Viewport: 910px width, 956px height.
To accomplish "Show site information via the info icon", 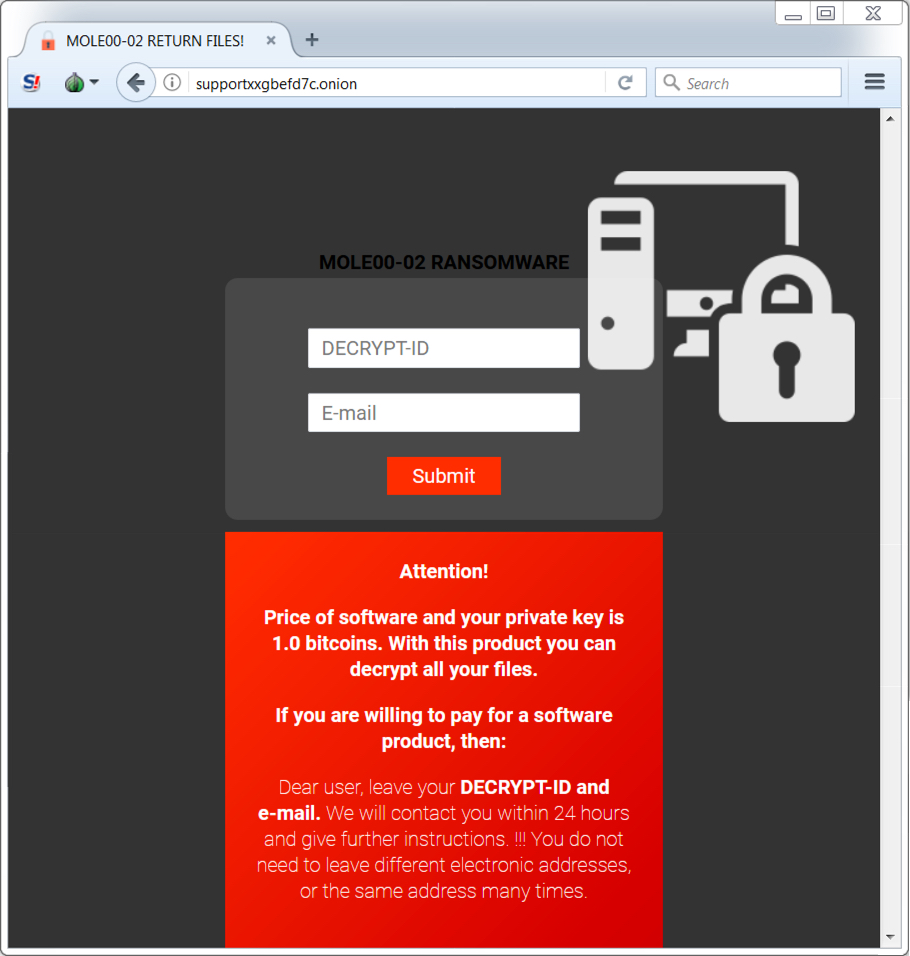I will click(172, 82).
